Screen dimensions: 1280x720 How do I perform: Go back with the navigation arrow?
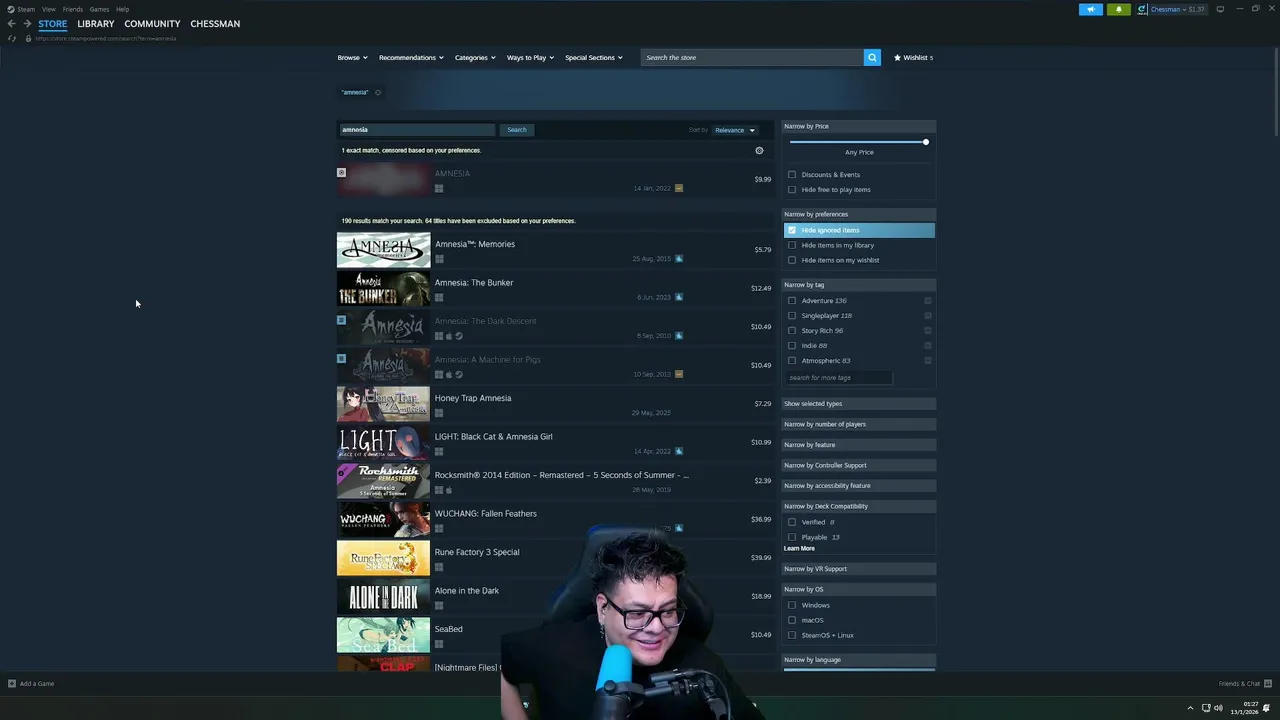(11, 23)
